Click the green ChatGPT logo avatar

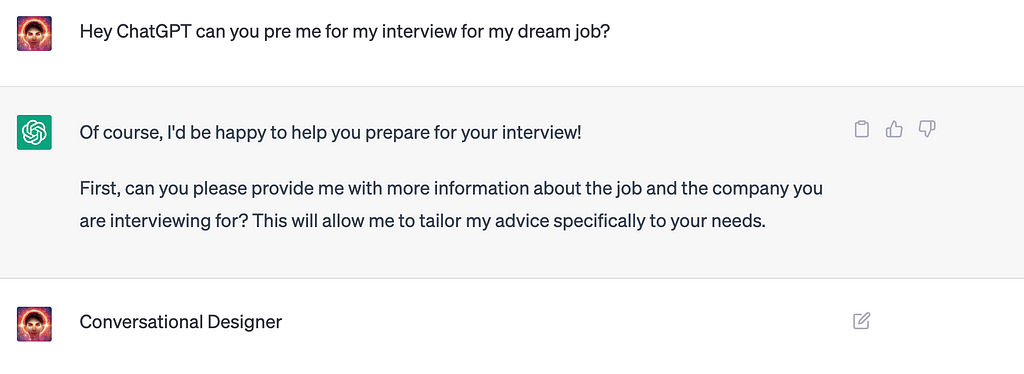coord(34,132)
